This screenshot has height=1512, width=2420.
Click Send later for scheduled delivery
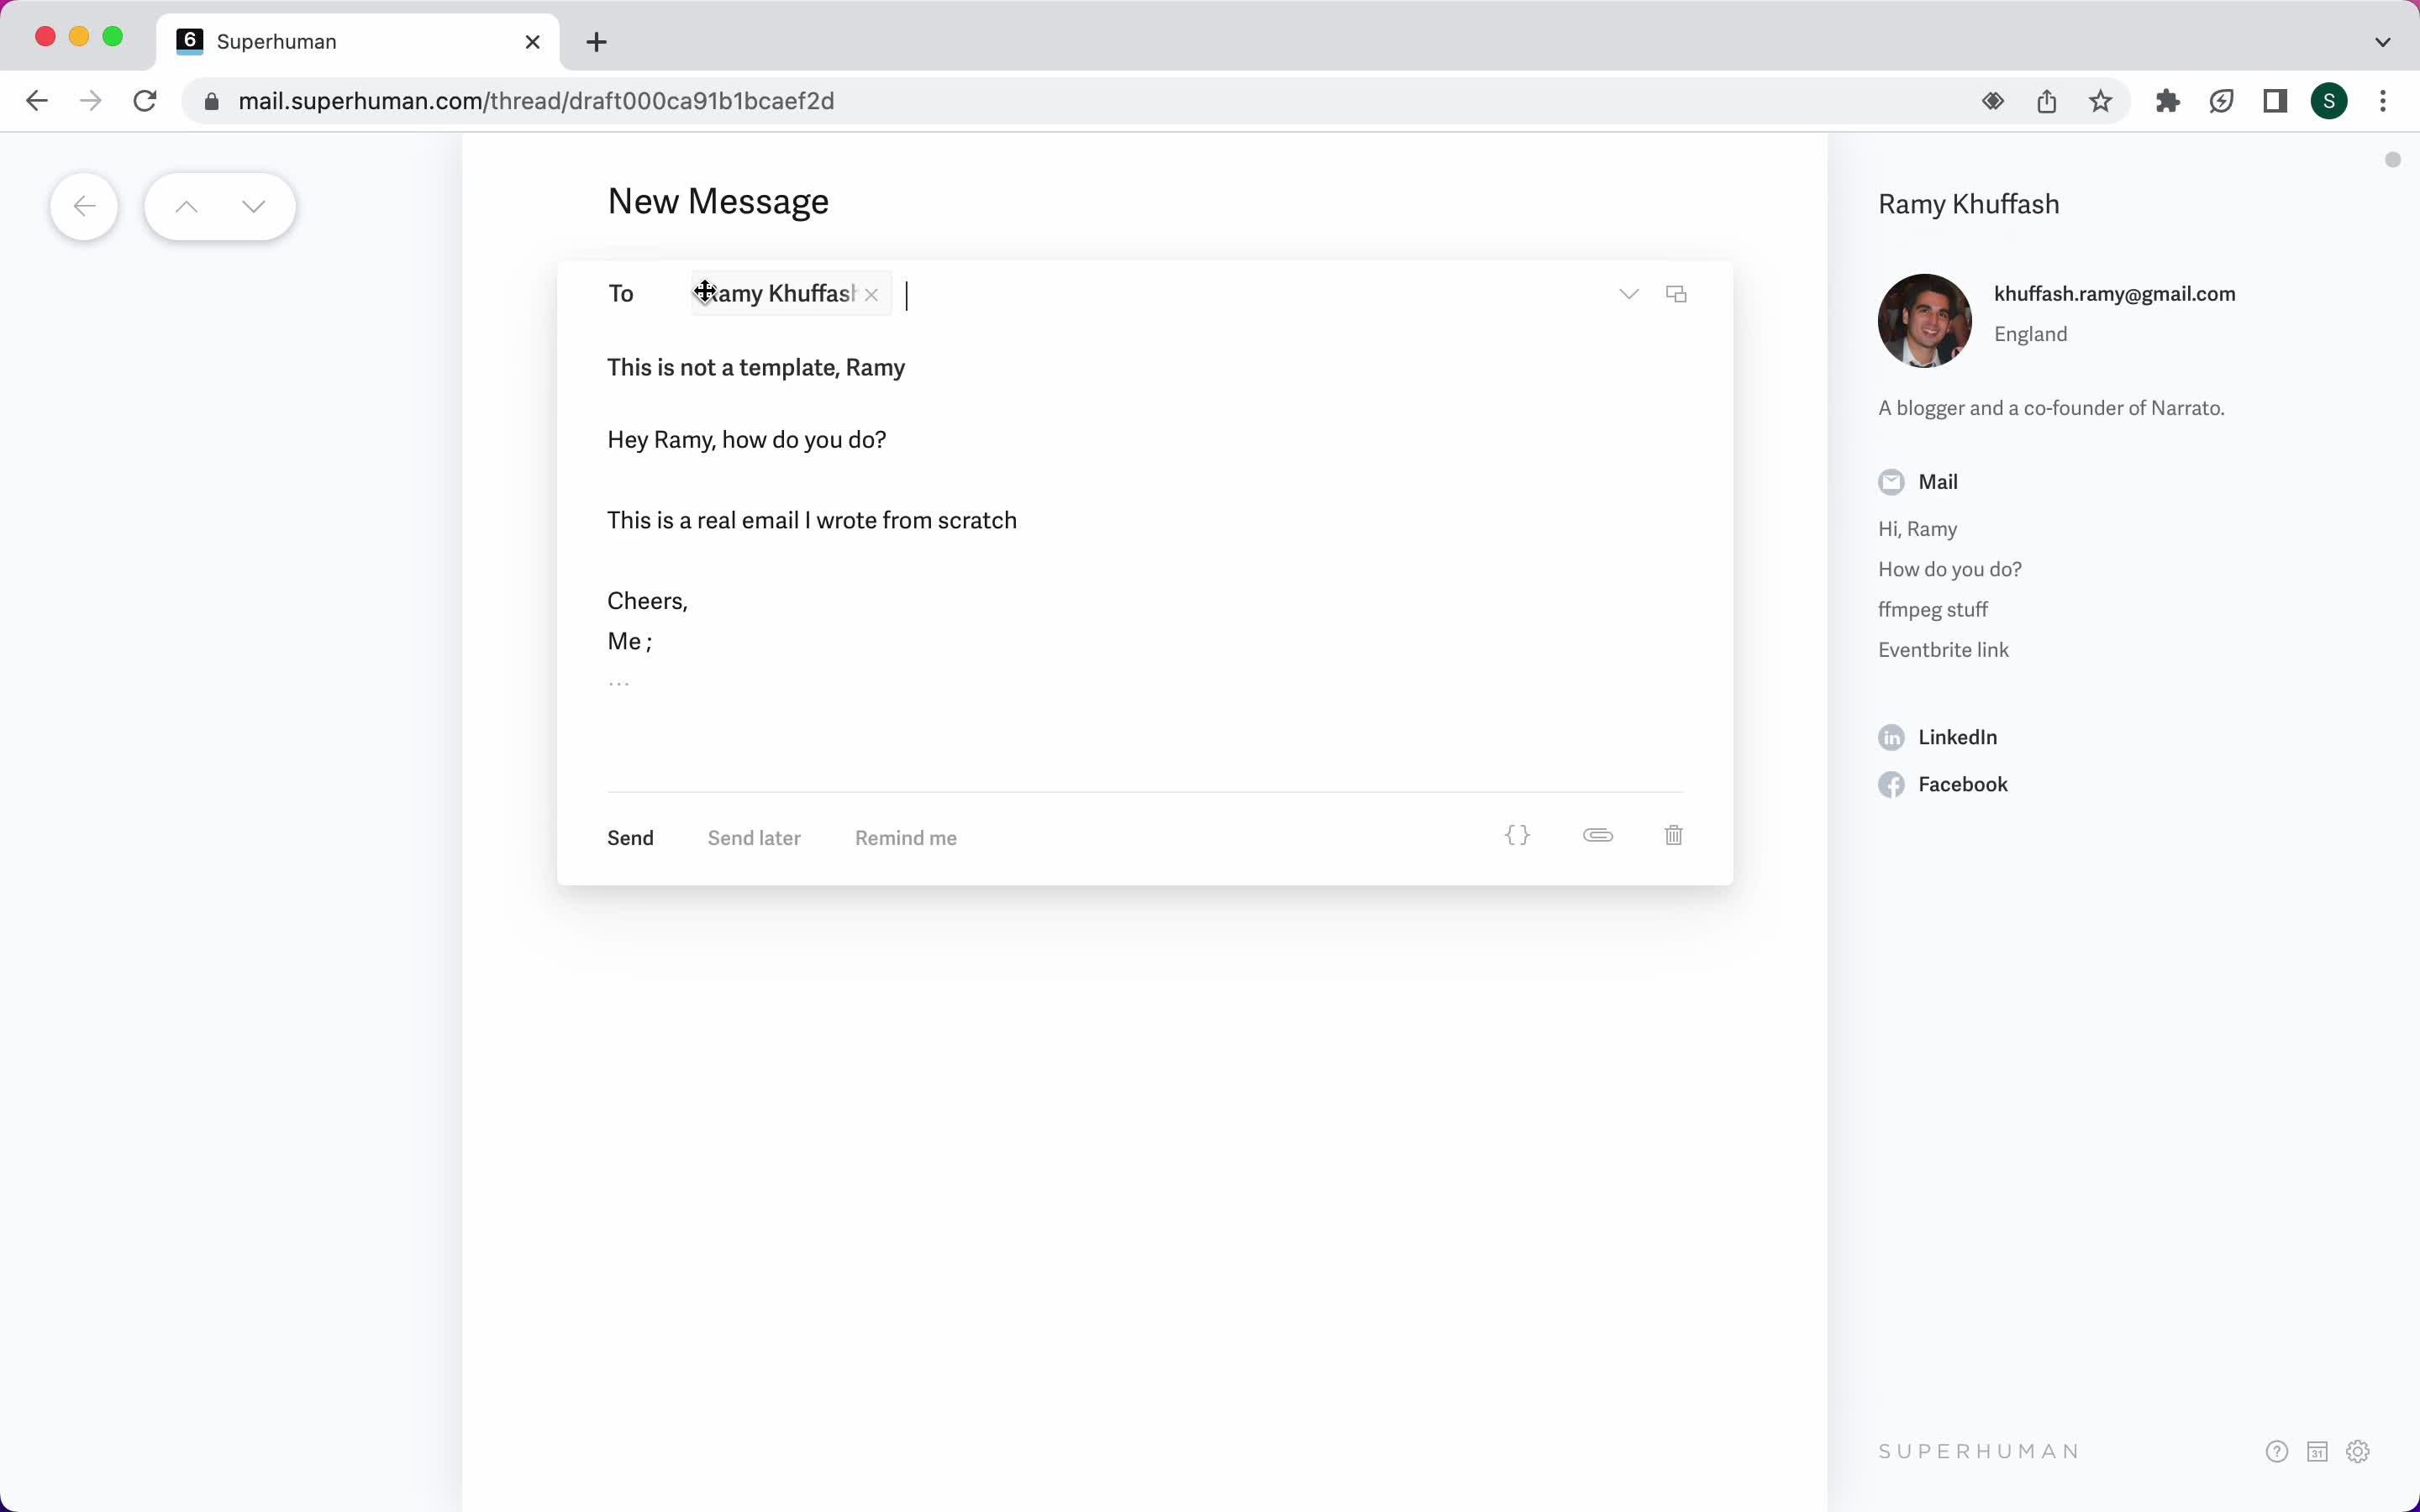[x=753, y=837]
